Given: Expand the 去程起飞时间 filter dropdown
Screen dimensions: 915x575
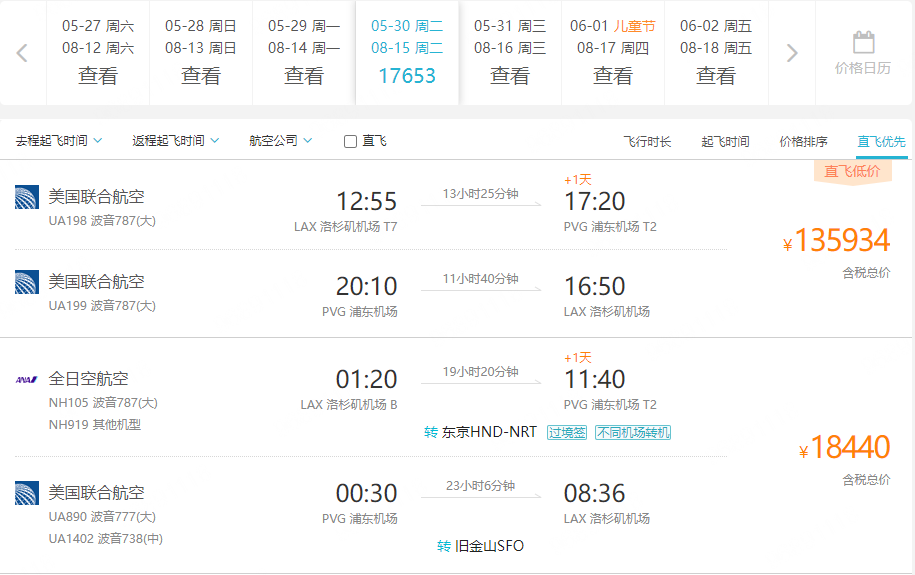Looking at the screenshot, I should coord(59,141).
